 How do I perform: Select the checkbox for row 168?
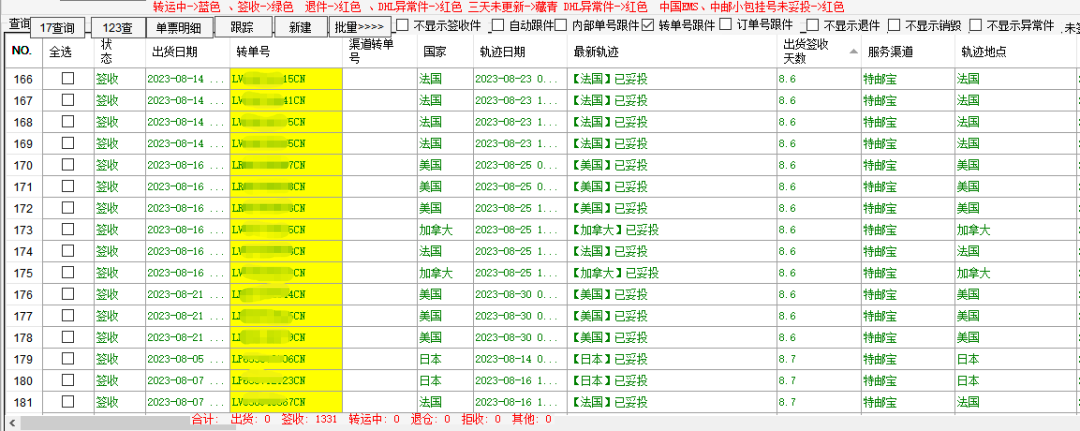point(68,121)
